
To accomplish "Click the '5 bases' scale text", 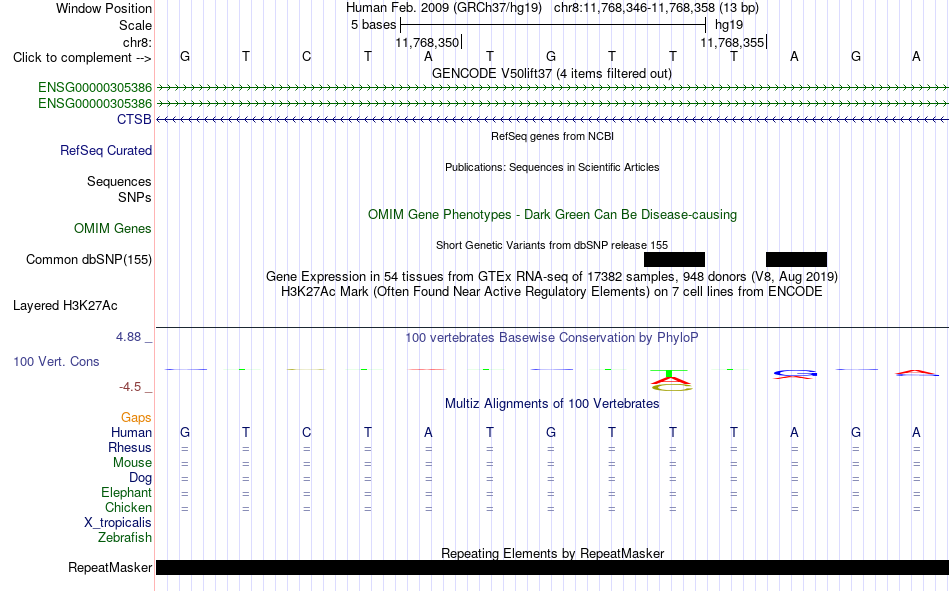I will coord(373,25).
